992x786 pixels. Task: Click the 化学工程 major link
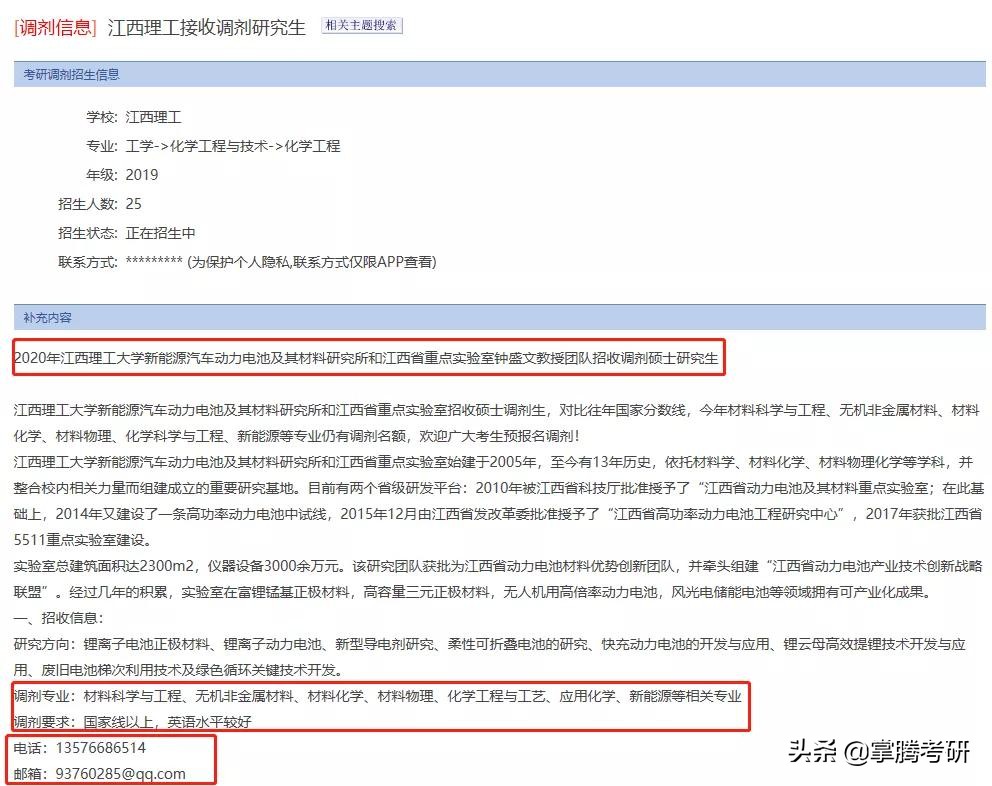[x=316, y=145]
